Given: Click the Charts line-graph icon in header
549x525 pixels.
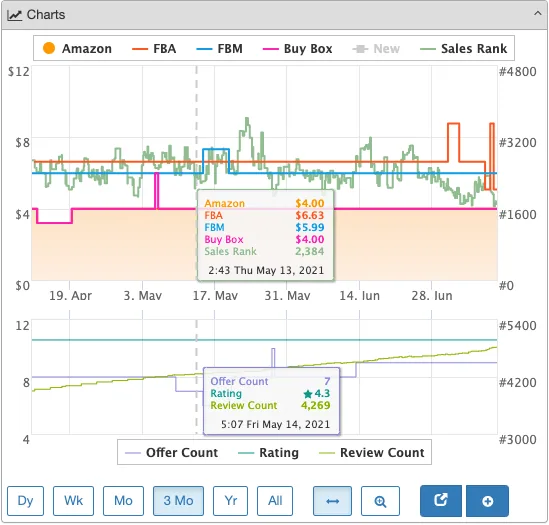Looking at the screenshot, I should 14,15.
